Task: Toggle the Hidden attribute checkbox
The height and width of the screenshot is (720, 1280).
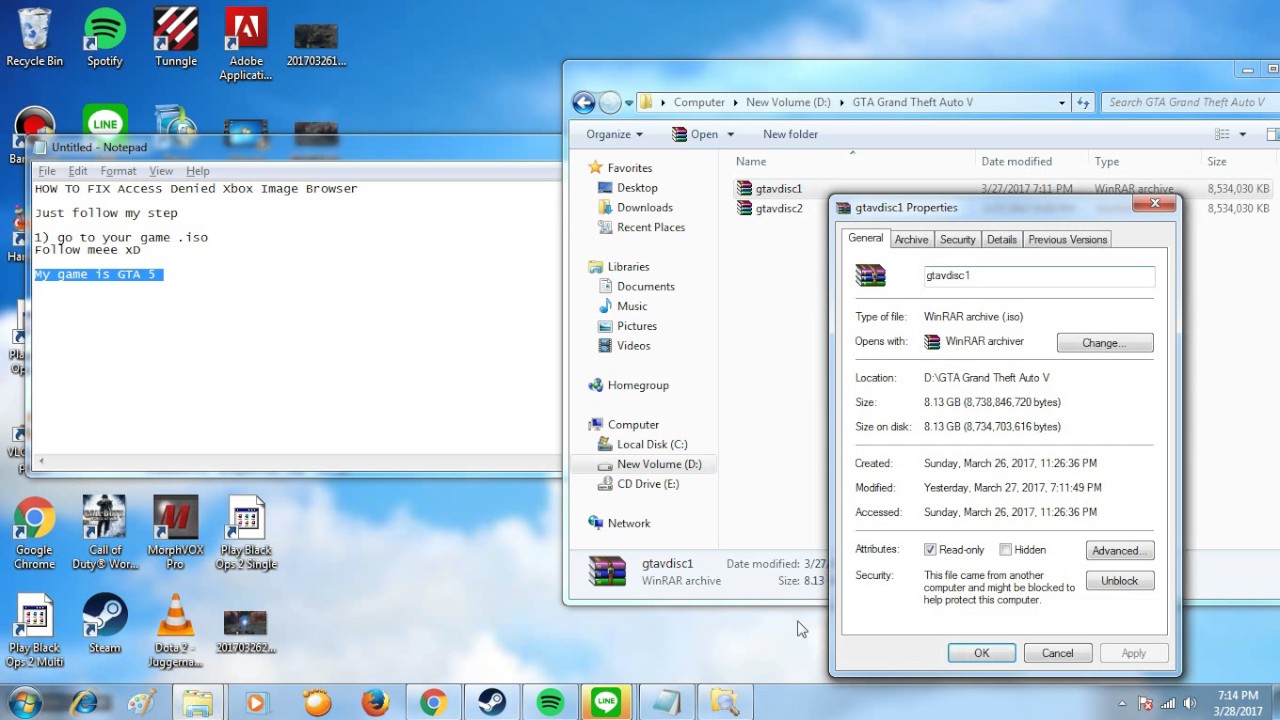Action: point(1005,550)
